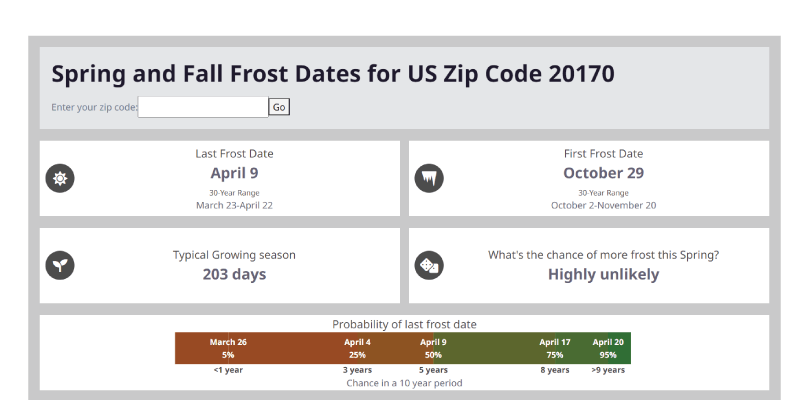Click the October 29 first frost date
The height and width of the screenshot is (400, 800).
point(604,173)
